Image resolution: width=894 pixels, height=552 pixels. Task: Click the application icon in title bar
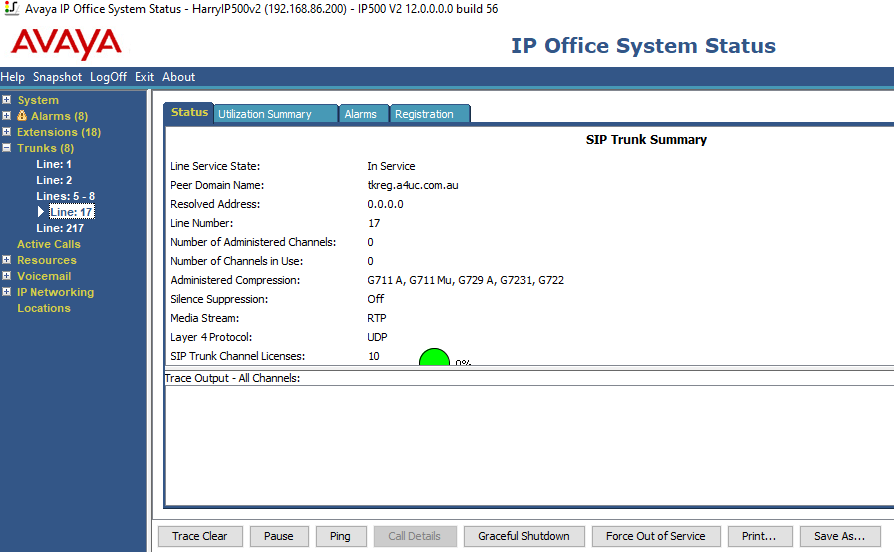(11, 9)
